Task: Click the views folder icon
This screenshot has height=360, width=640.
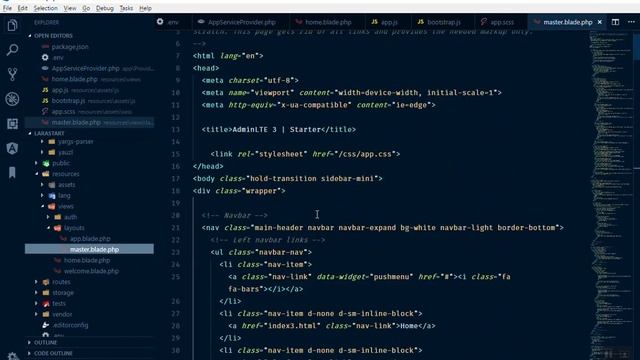Action: [52, 207]
